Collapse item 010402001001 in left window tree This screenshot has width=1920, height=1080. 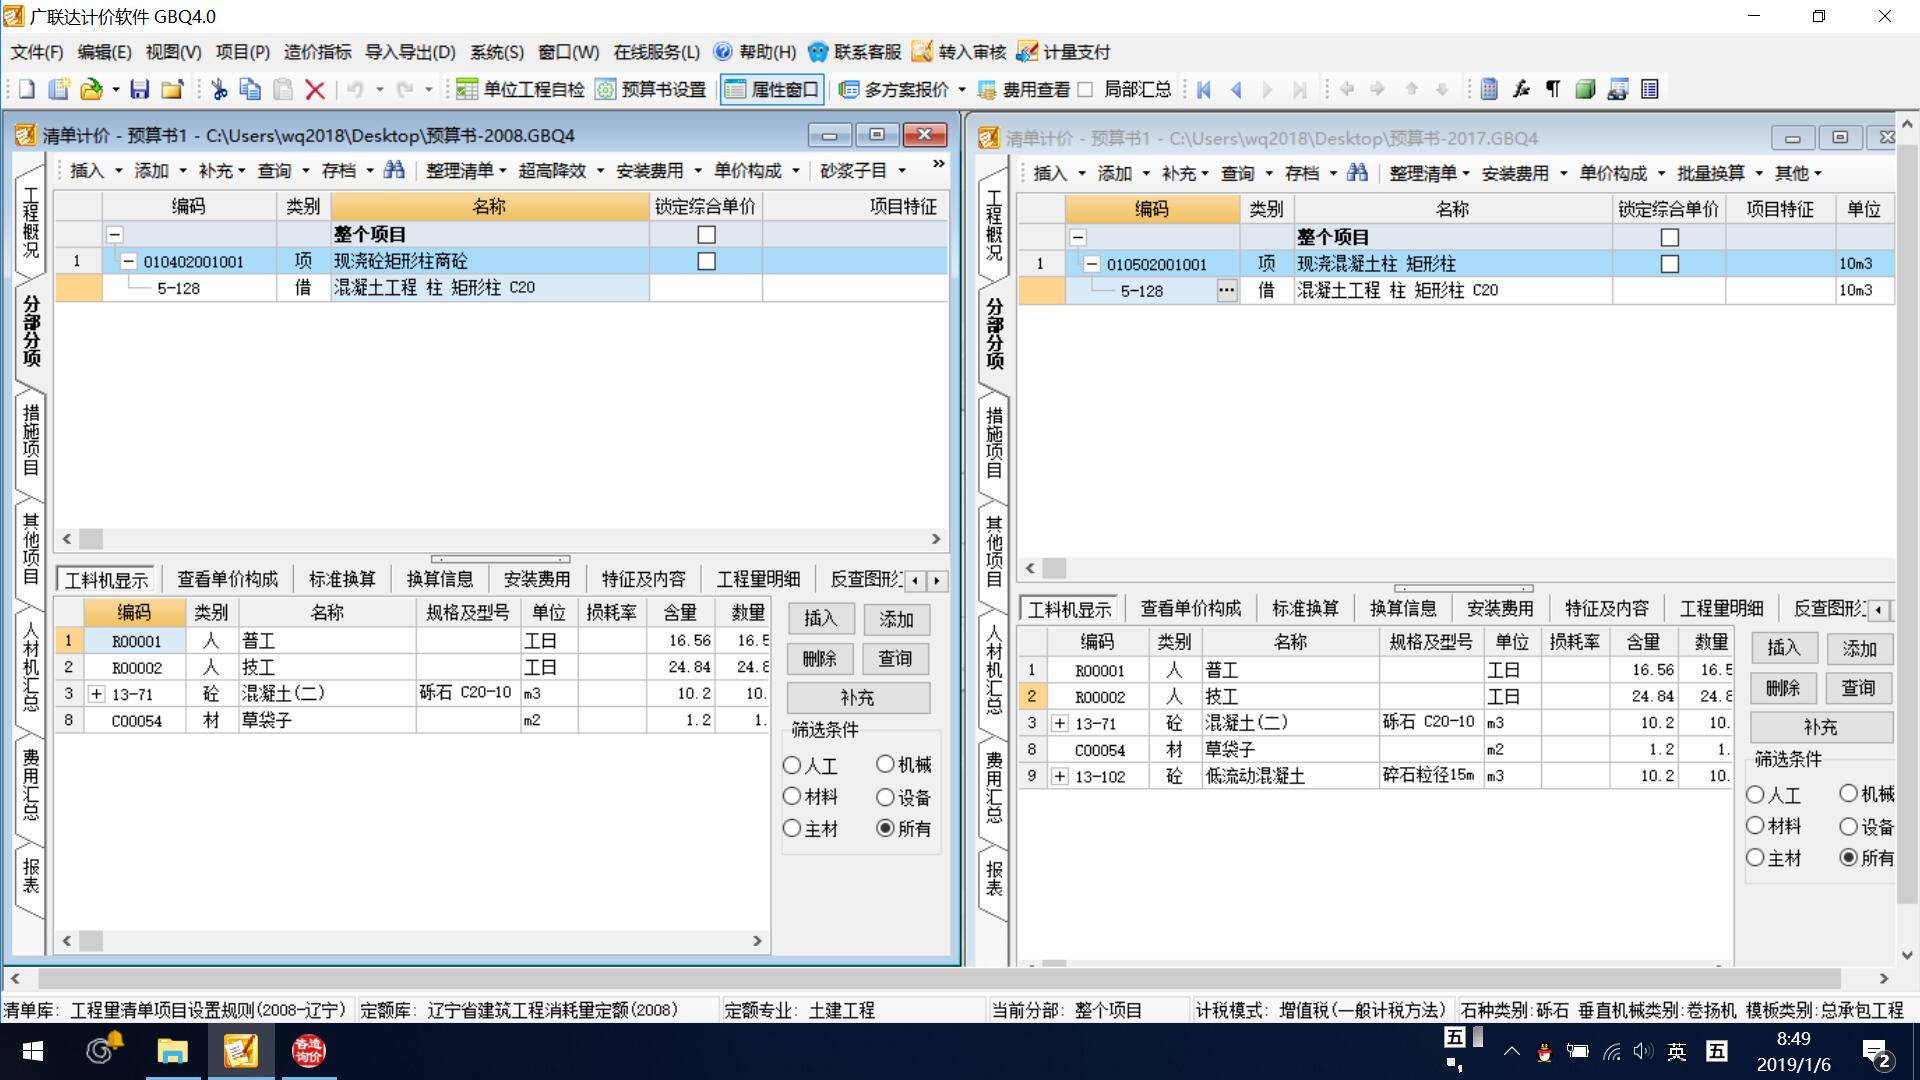coord(129,261)
